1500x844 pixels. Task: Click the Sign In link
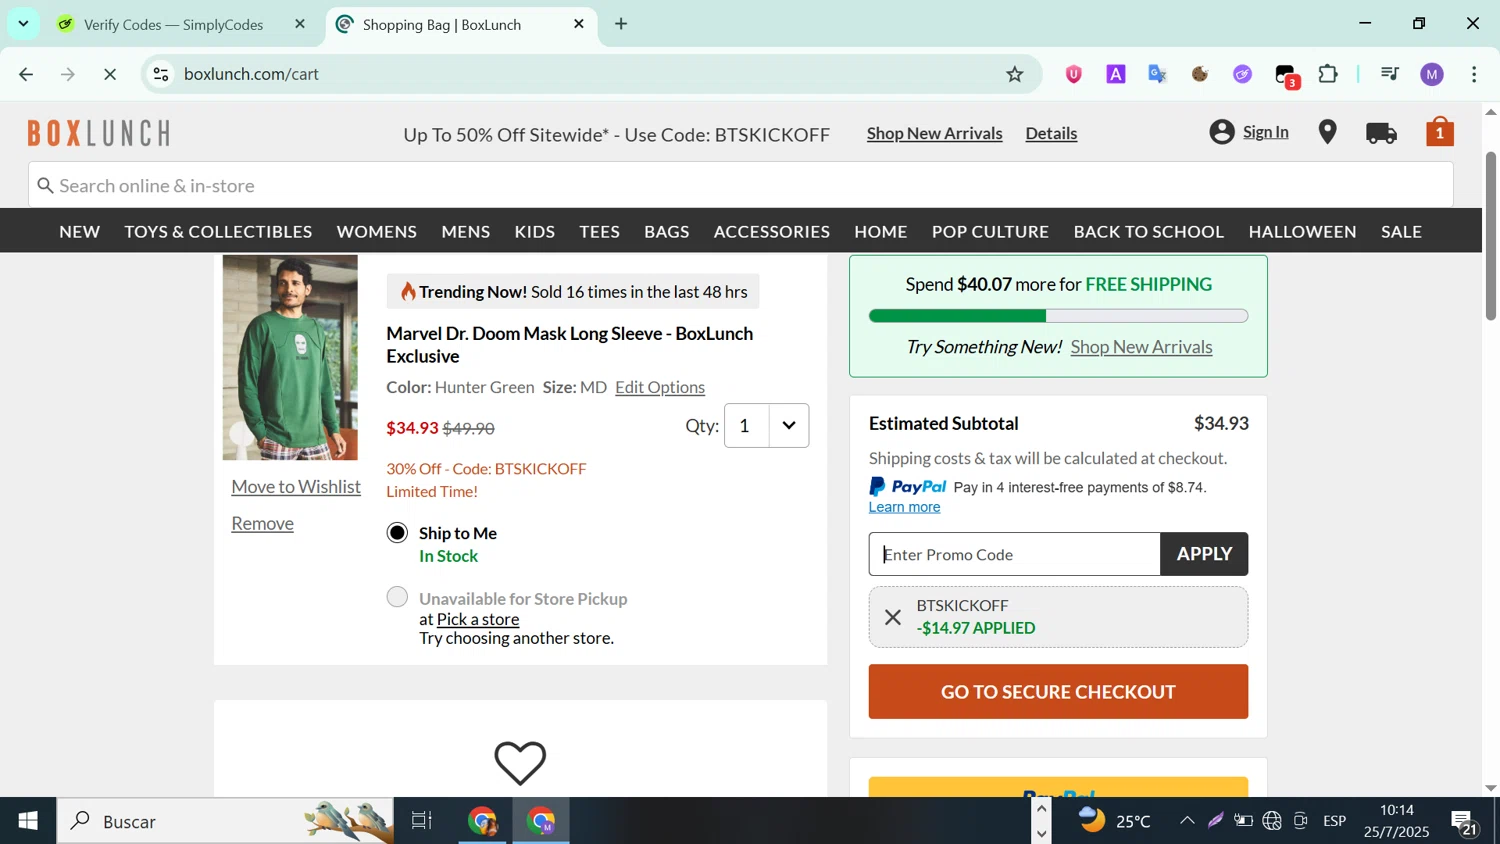click(1265, 132)
